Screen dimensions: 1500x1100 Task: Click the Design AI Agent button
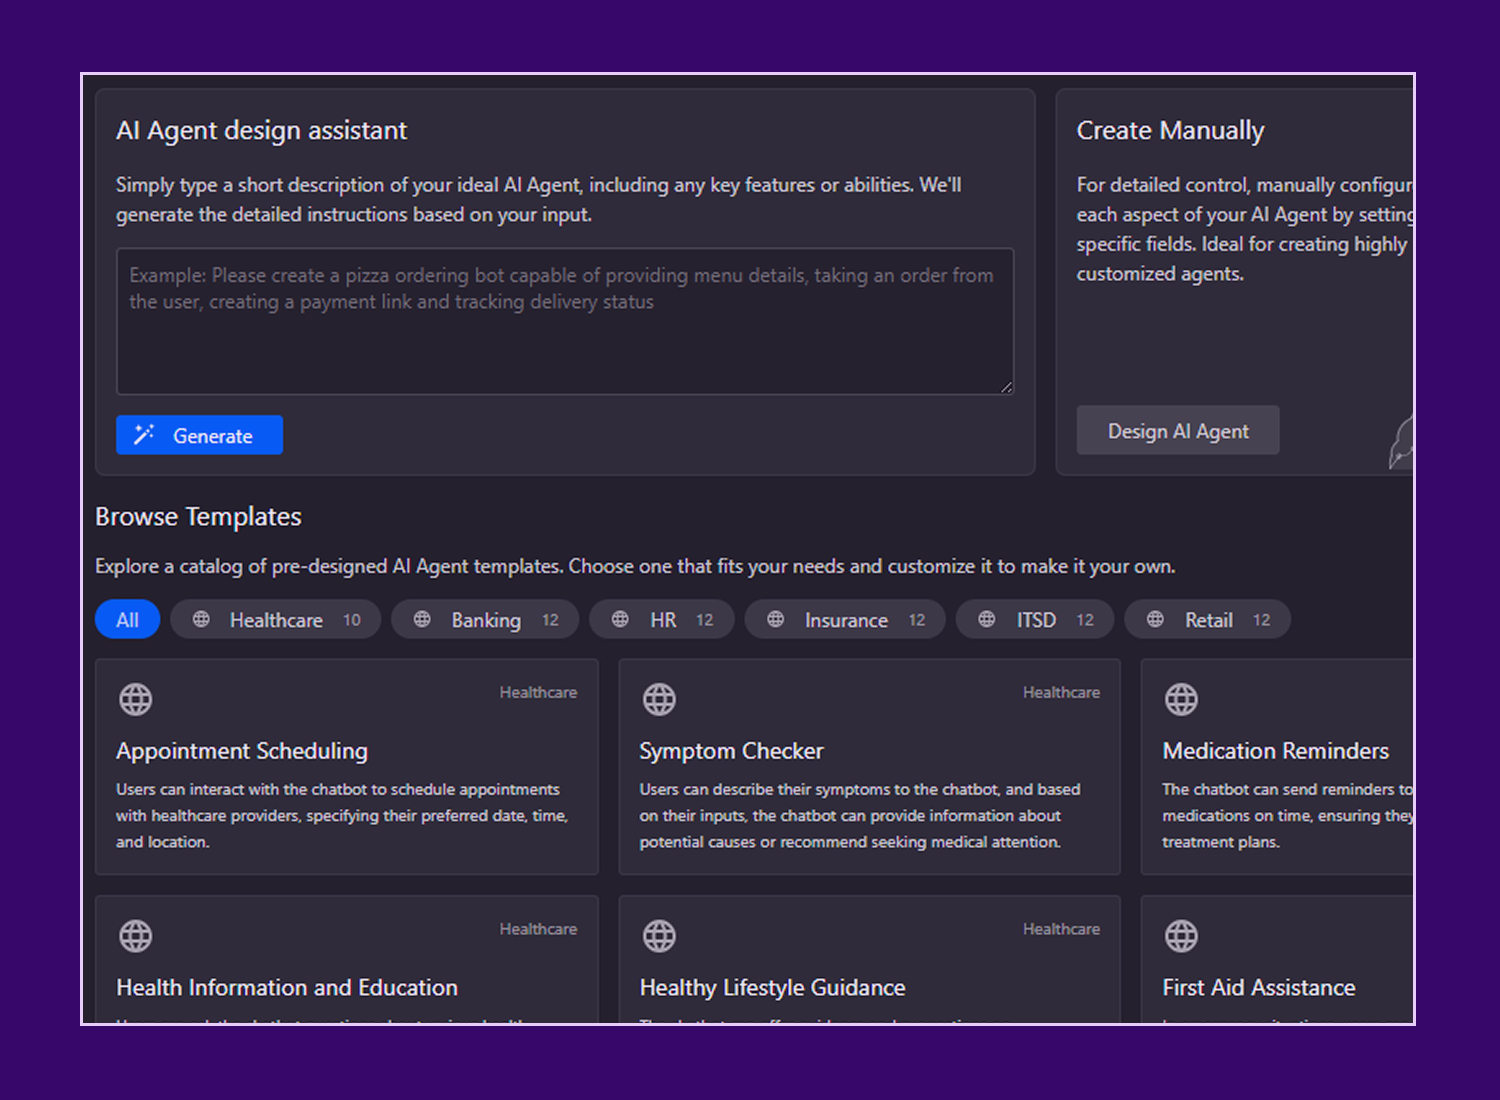point(1177,431)
